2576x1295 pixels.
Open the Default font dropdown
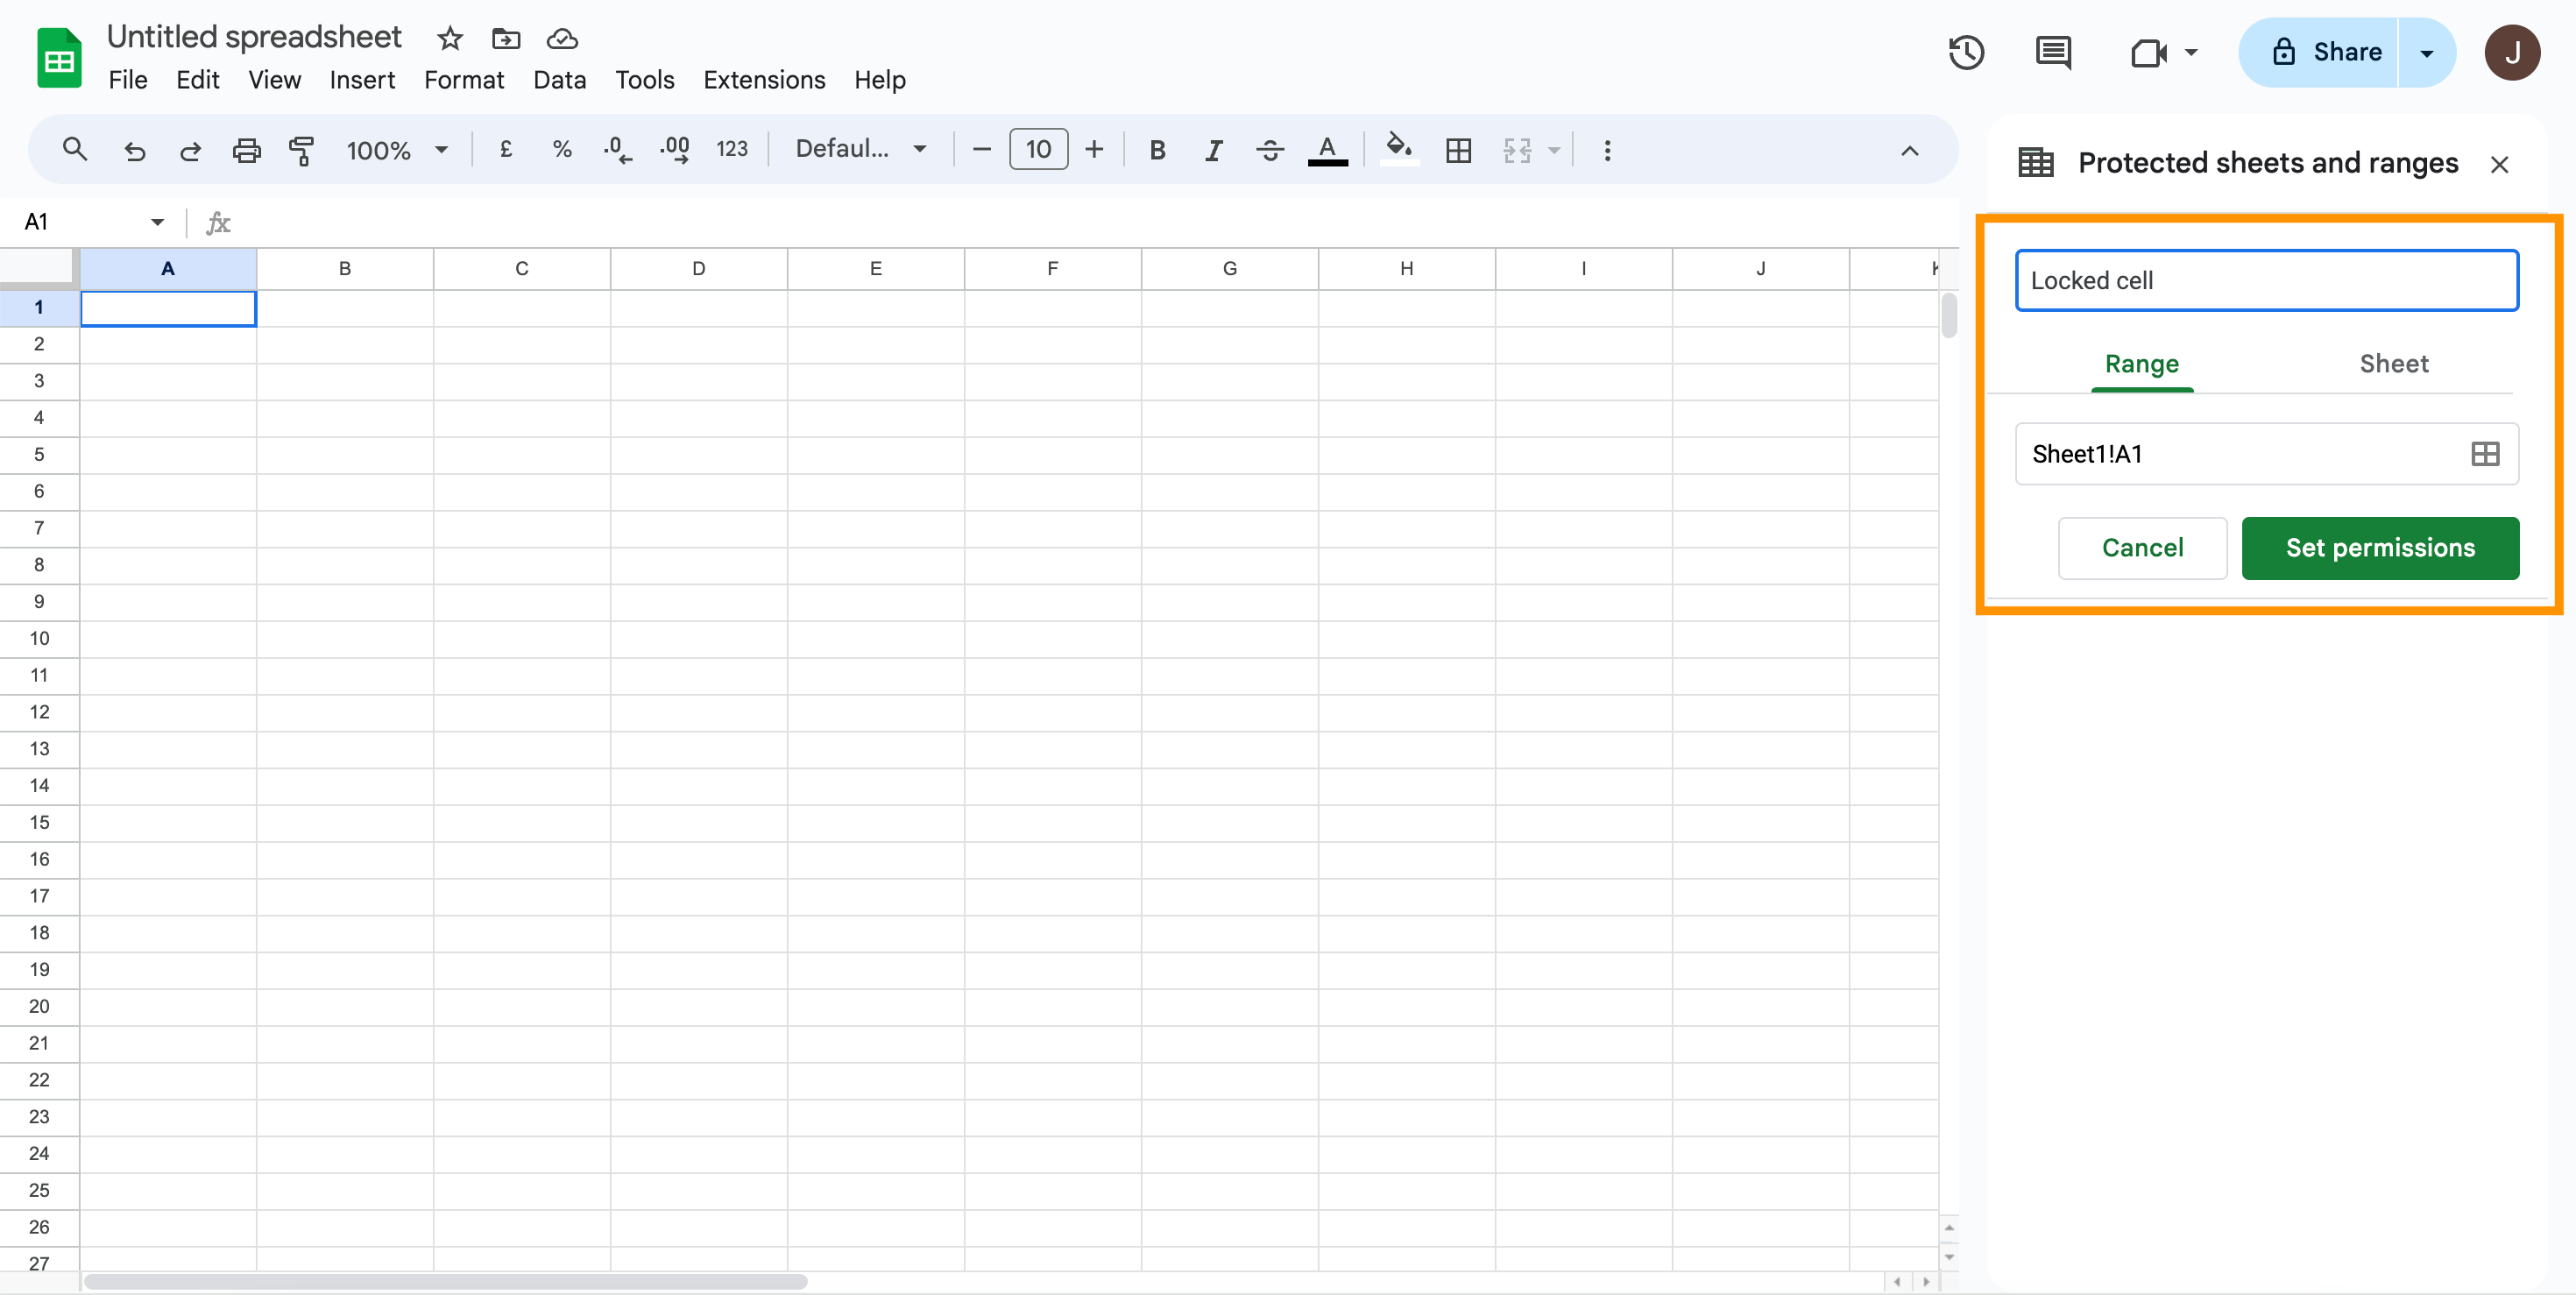click(x=861, y=149)
